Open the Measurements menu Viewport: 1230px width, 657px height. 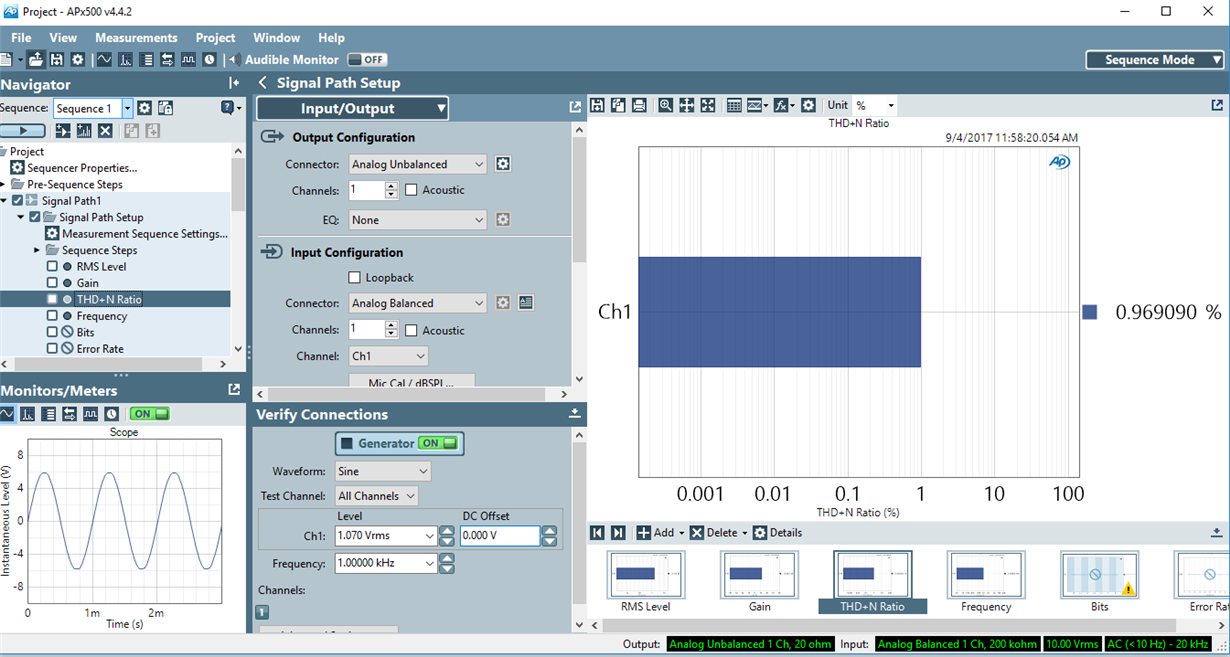pos(136,38)
